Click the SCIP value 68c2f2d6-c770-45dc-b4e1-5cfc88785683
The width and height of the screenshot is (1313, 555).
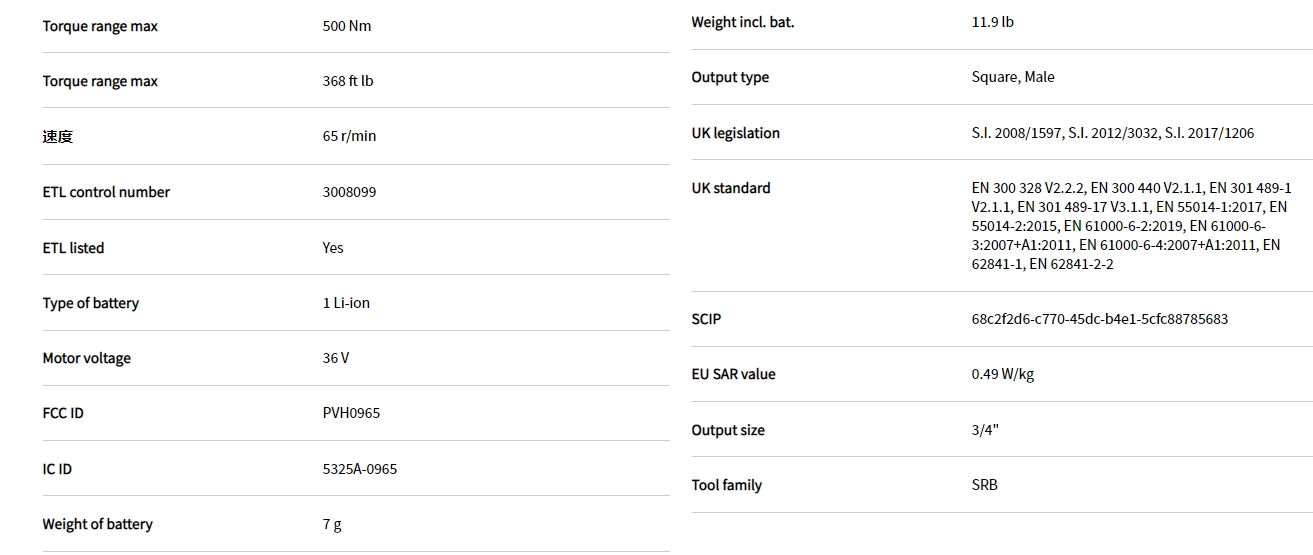[x=1099, y=319]
